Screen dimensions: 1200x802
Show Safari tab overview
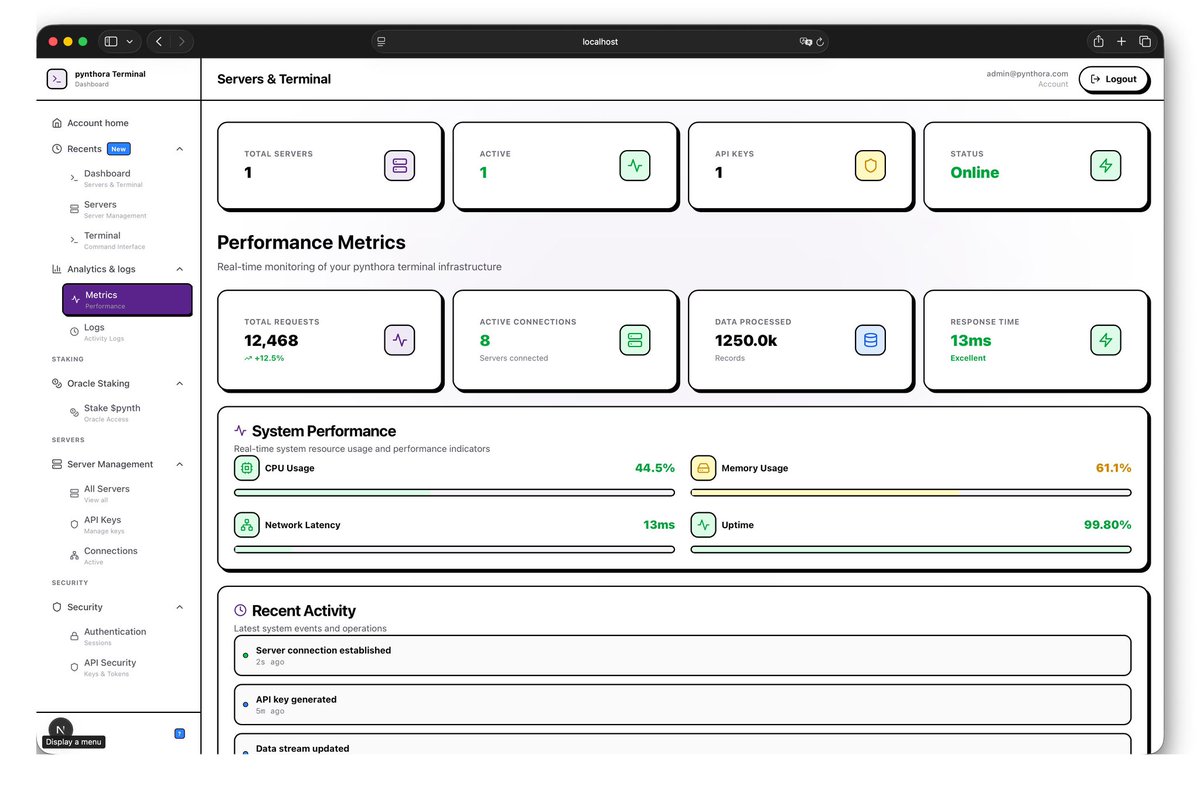pyautogui.click(x=1145, y=41)
